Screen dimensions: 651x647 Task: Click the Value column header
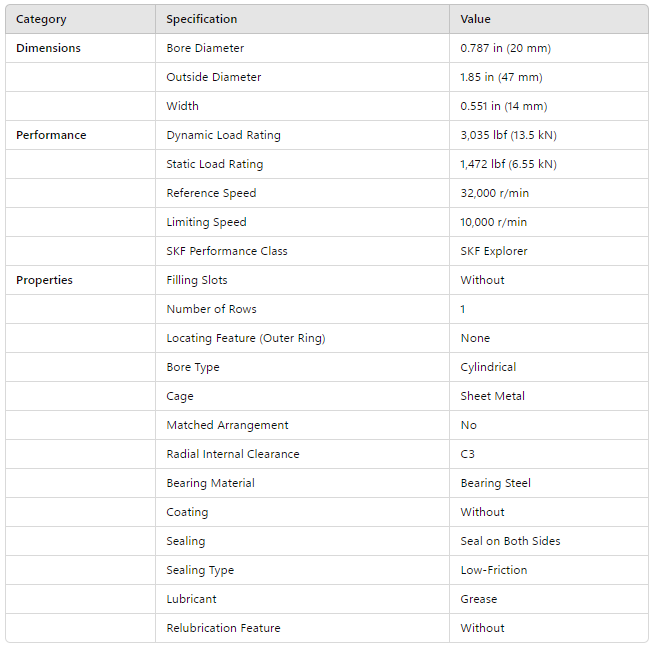click(x=475, y=19)
